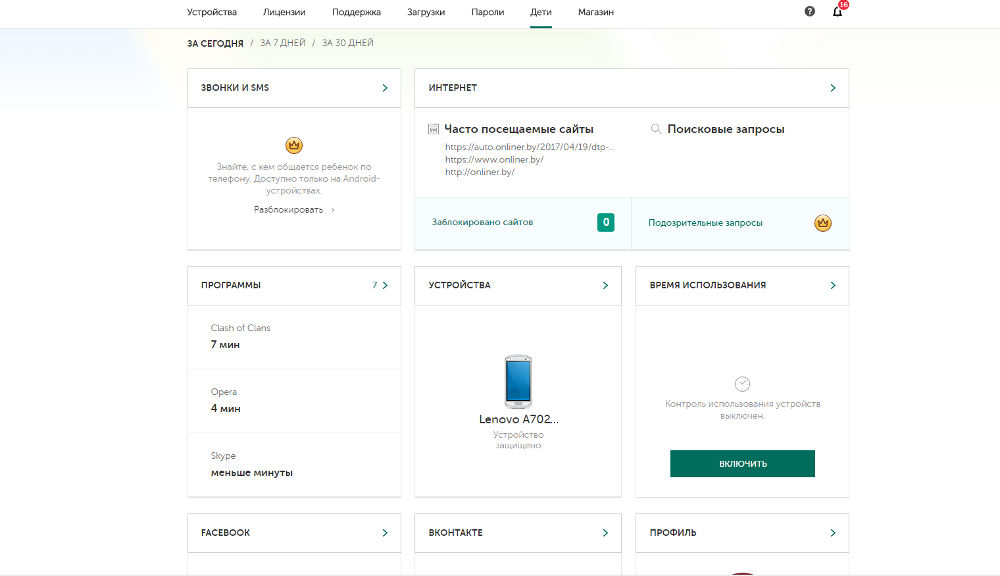Open the https://www.onliner.by/ link

point(494,160)
